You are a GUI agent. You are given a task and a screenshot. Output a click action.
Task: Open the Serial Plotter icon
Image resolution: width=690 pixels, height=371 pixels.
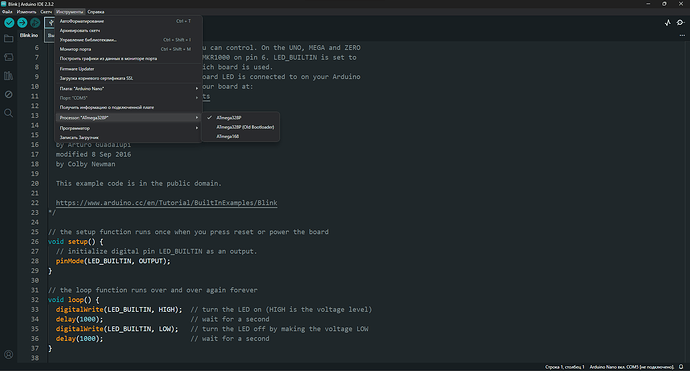click(x=668, y=22)
